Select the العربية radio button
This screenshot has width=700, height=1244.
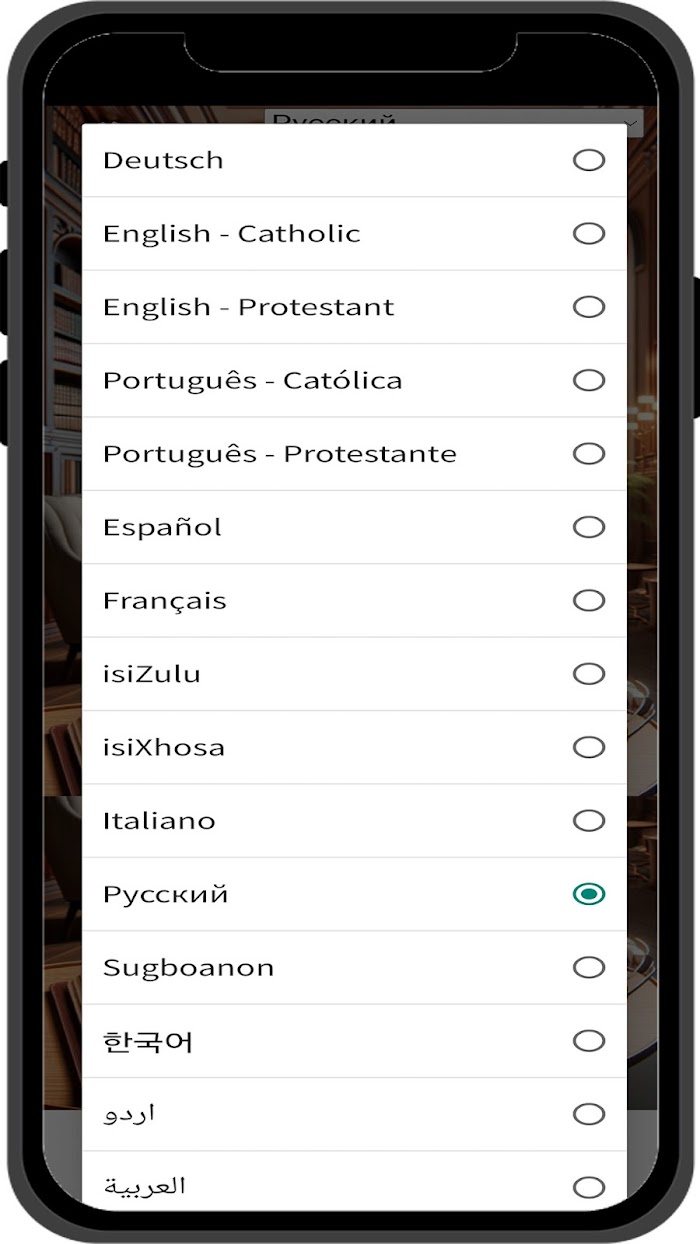[589, 1187]
